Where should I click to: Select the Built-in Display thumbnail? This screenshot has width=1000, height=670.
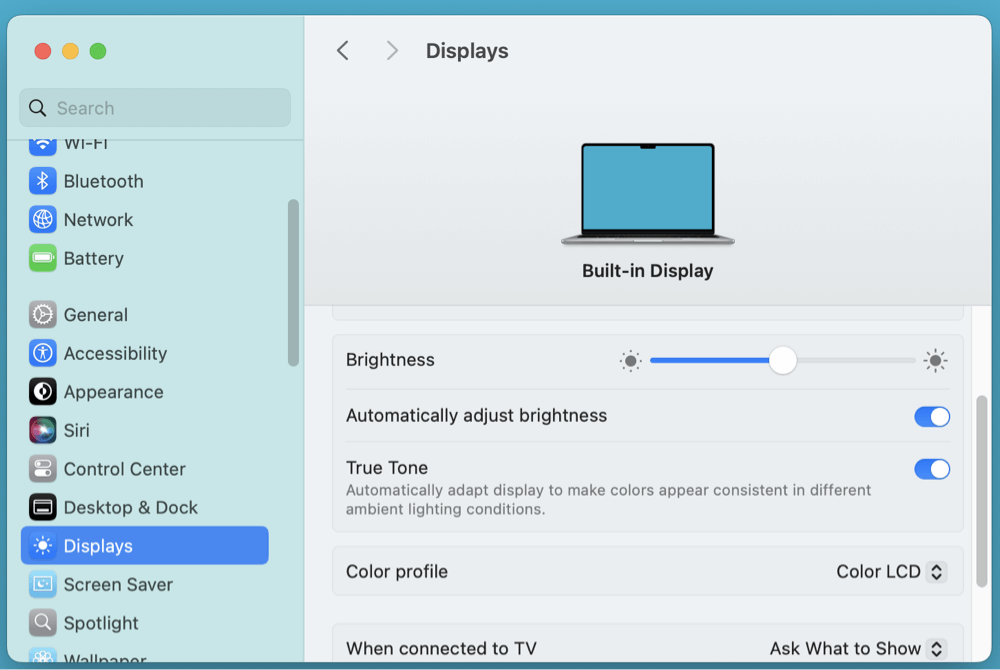(x=648, y=194)
